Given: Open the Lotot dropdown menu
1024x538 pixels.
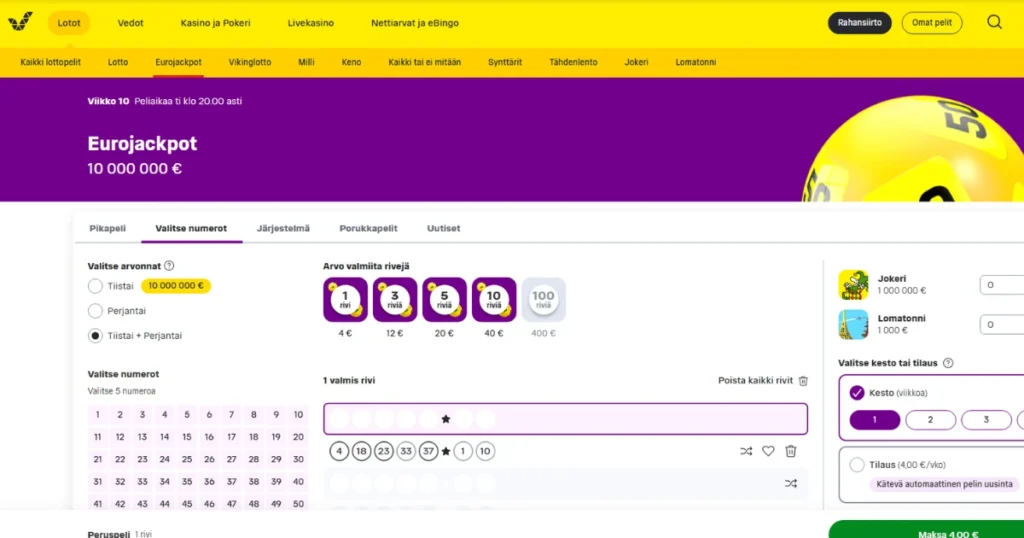Looking at the screenshot, I should pos(69,22).
